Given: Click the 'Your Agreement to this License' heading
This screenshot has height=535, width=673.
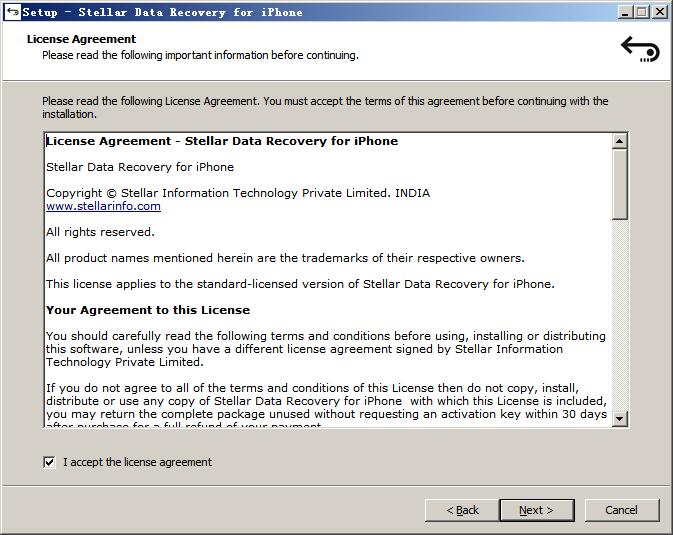Looking at the screenshot, I should coord(148,310).
